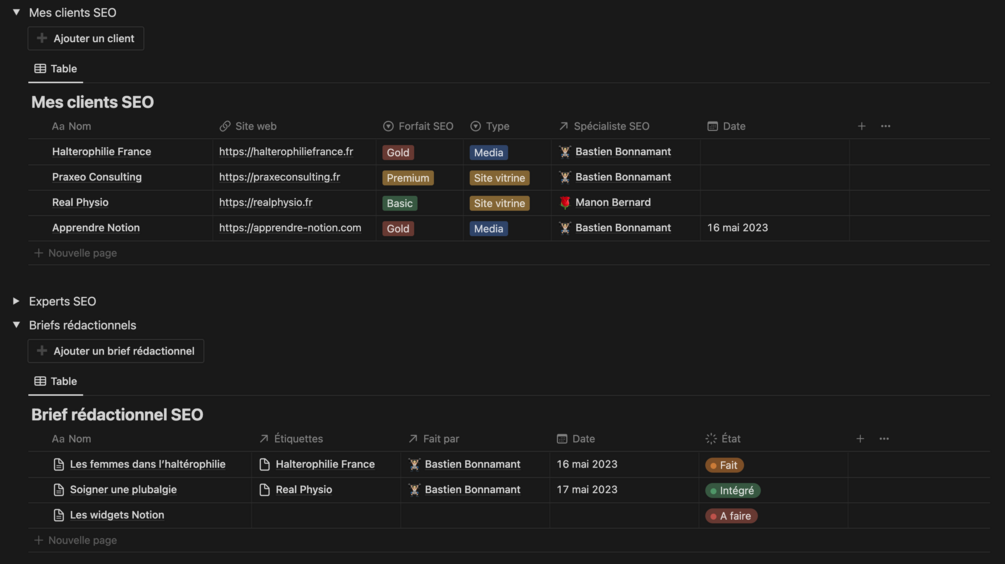Click Bastien Bonnamant in Praxeo Consulting row

click(x=615, y=177)
